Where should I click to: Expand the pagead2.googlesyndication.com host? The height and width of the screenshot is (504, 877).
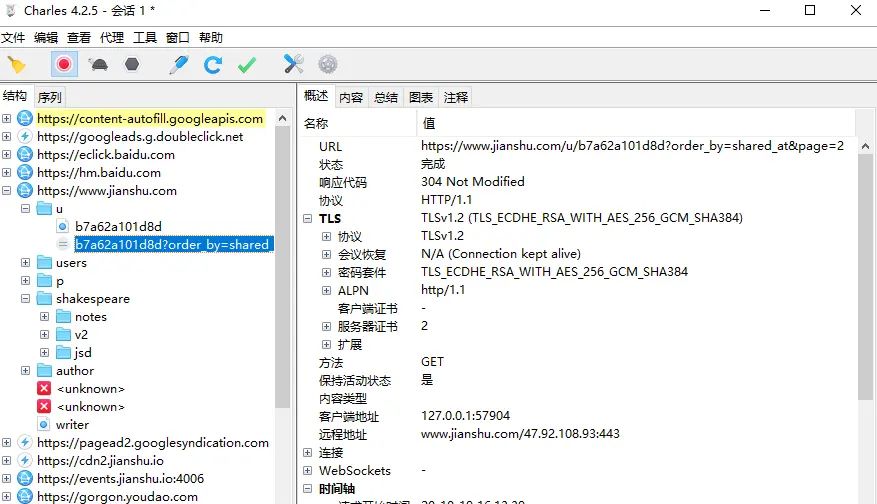7,442
